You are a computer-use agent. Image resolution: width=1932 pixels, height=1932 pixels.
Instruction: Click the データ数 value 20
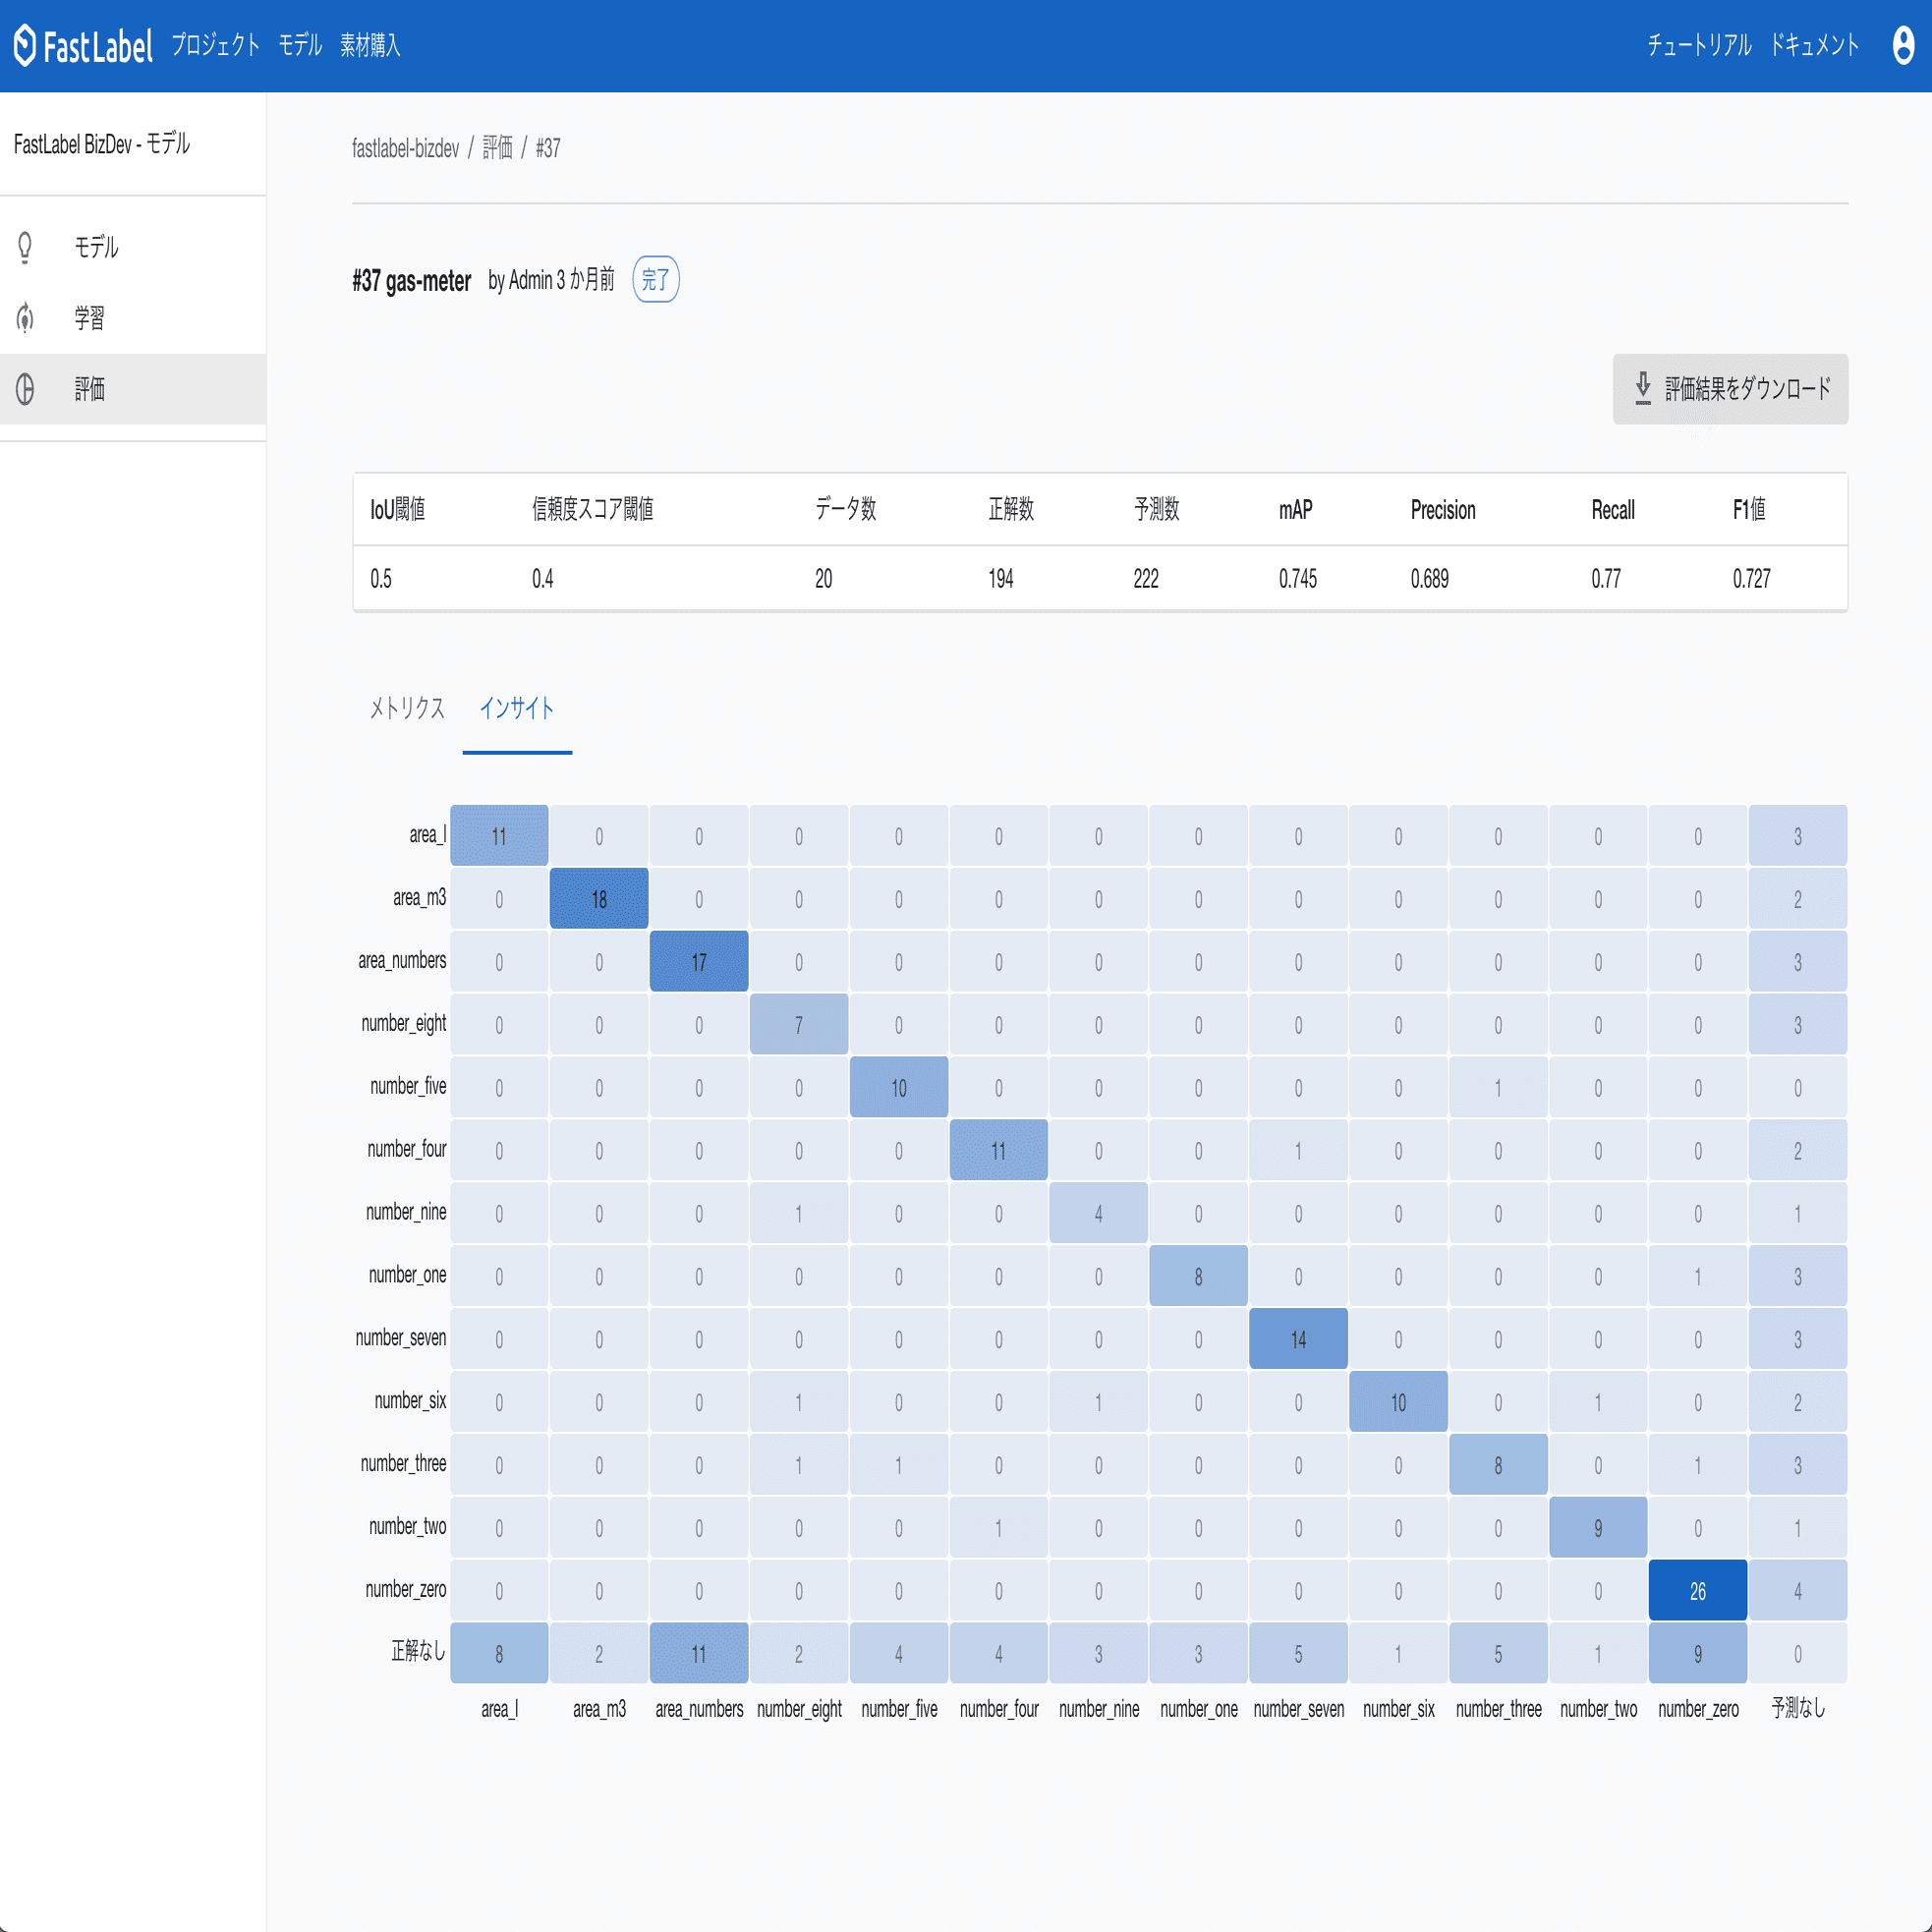[824, 579]
